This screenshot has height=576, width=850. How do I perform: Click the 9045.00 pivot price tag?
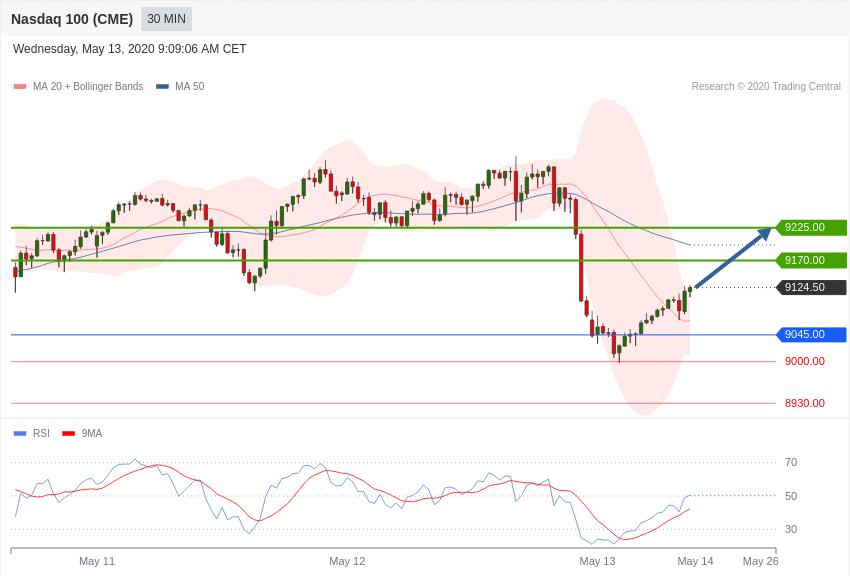812,334
